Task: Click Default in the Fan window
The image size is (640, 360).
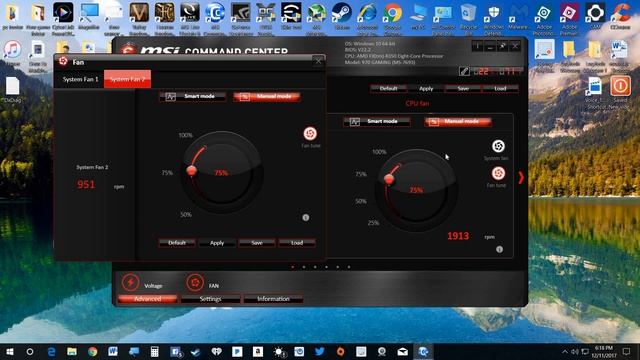Action: tap(177, 243)
